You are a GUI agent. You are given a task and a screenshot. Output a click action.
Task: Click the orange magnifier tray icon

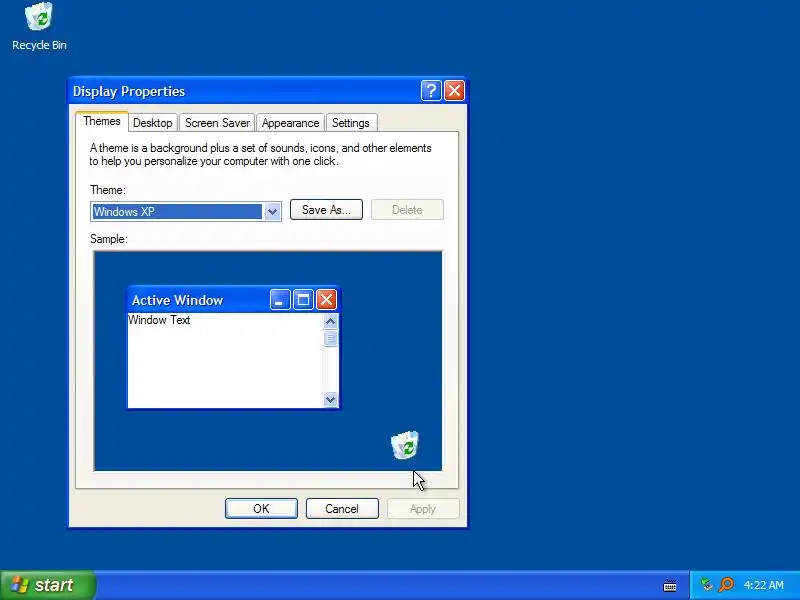click(x=726, y=584)
